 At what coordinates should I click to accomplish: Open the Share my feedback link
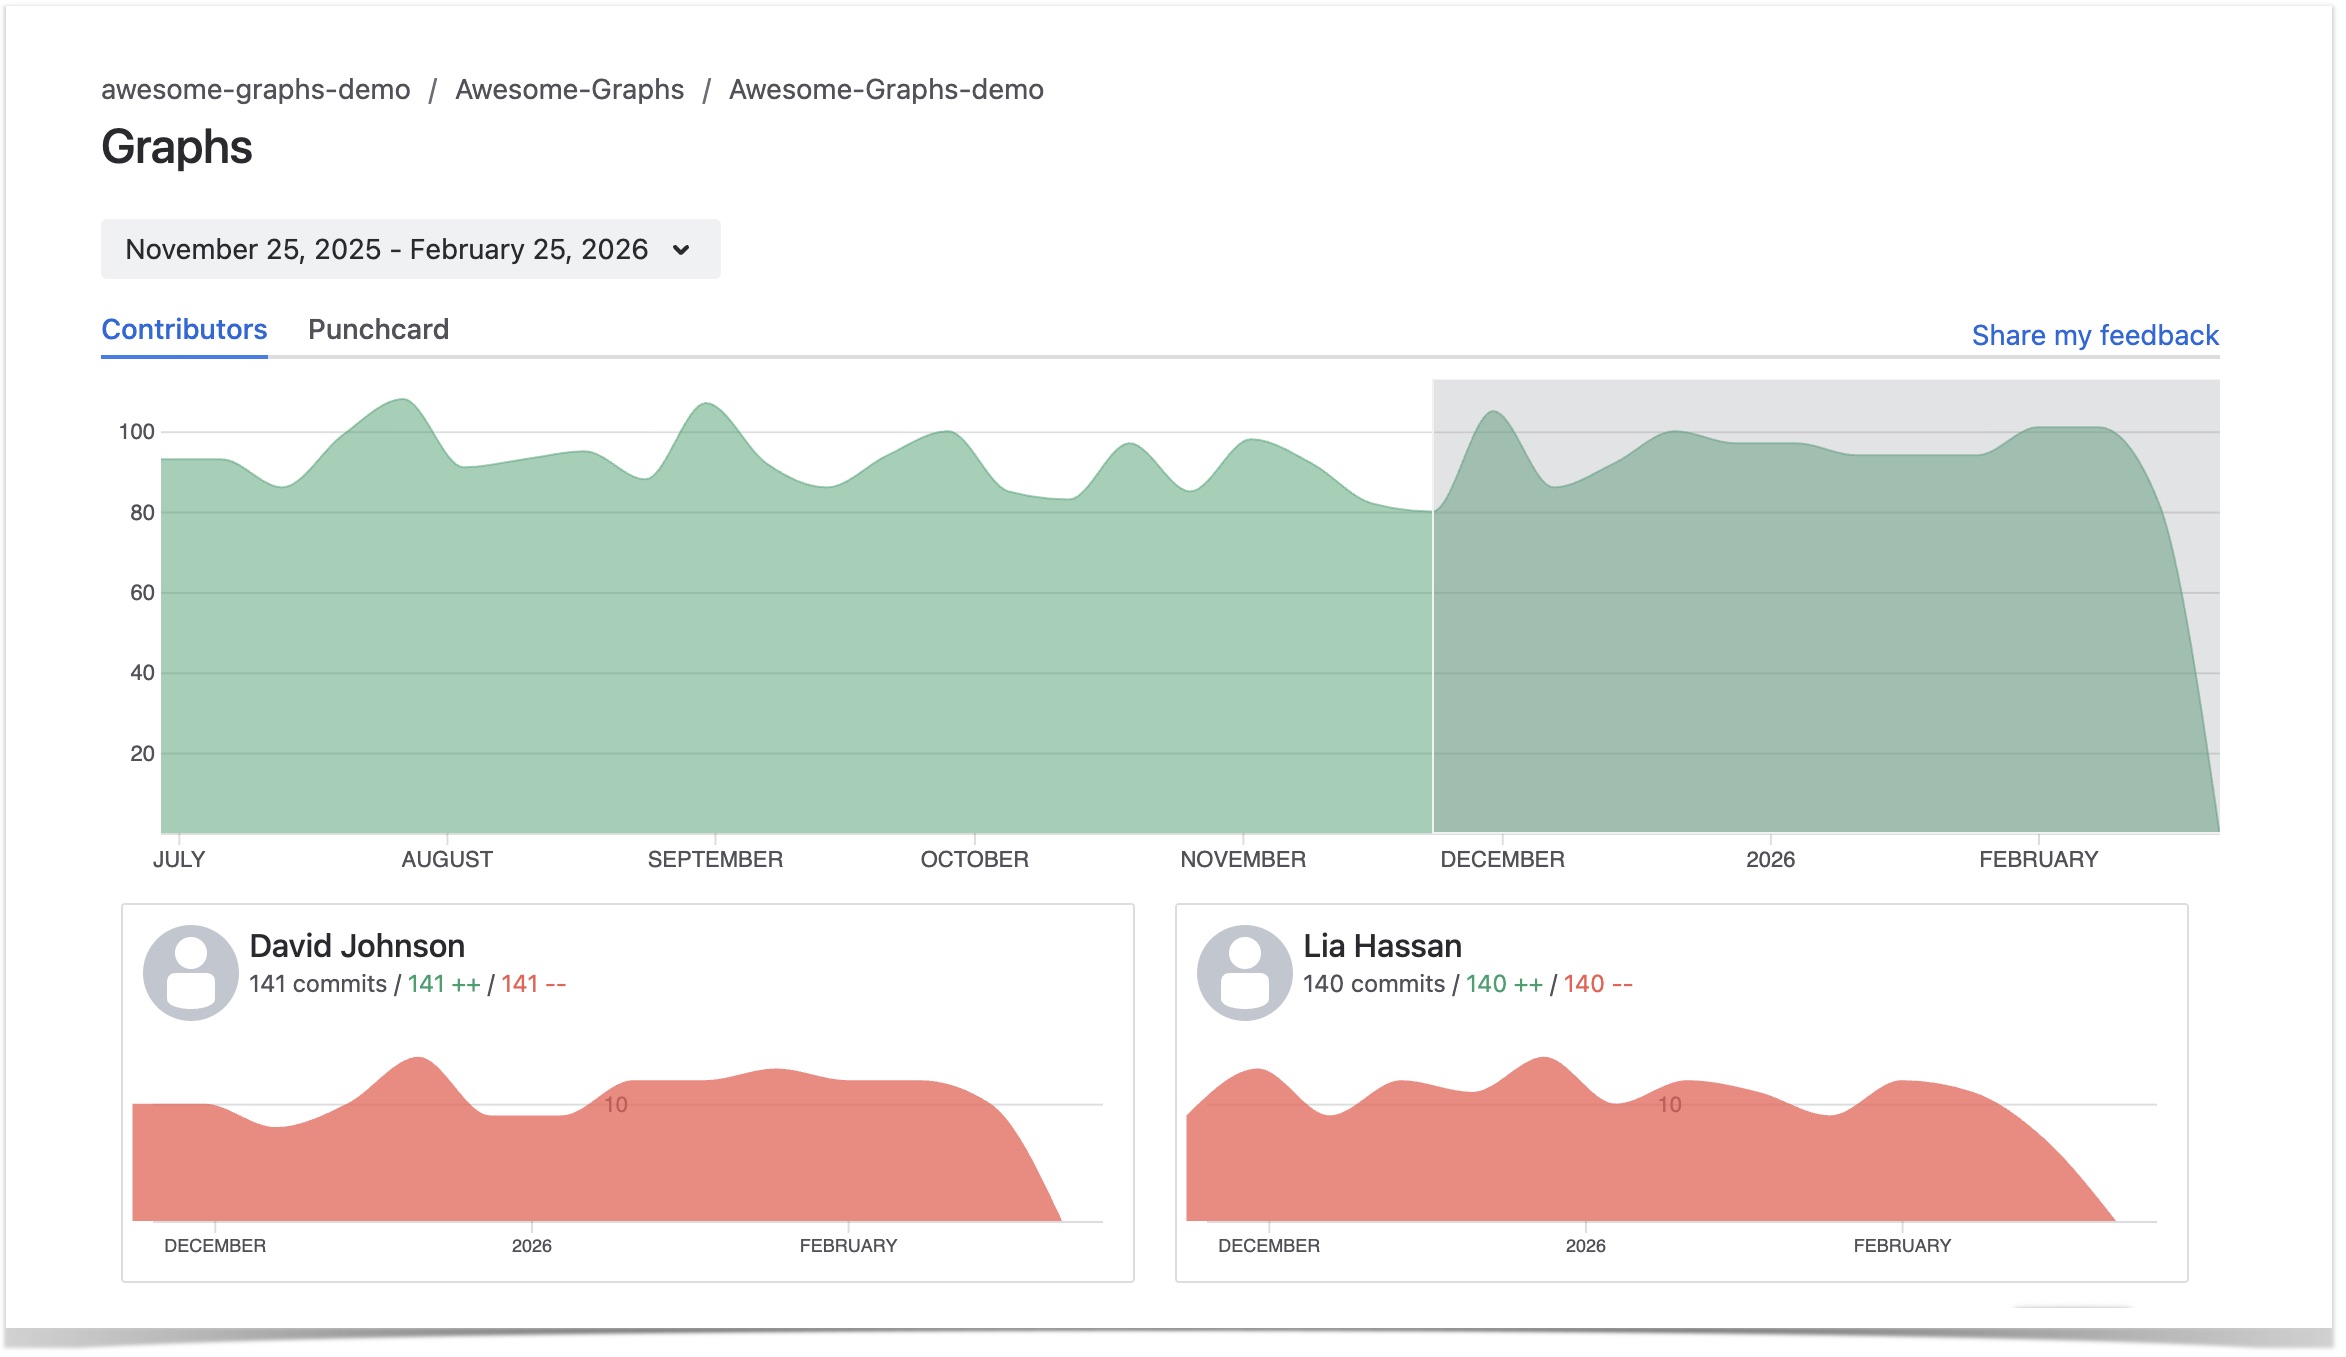tap(2094, 335)
